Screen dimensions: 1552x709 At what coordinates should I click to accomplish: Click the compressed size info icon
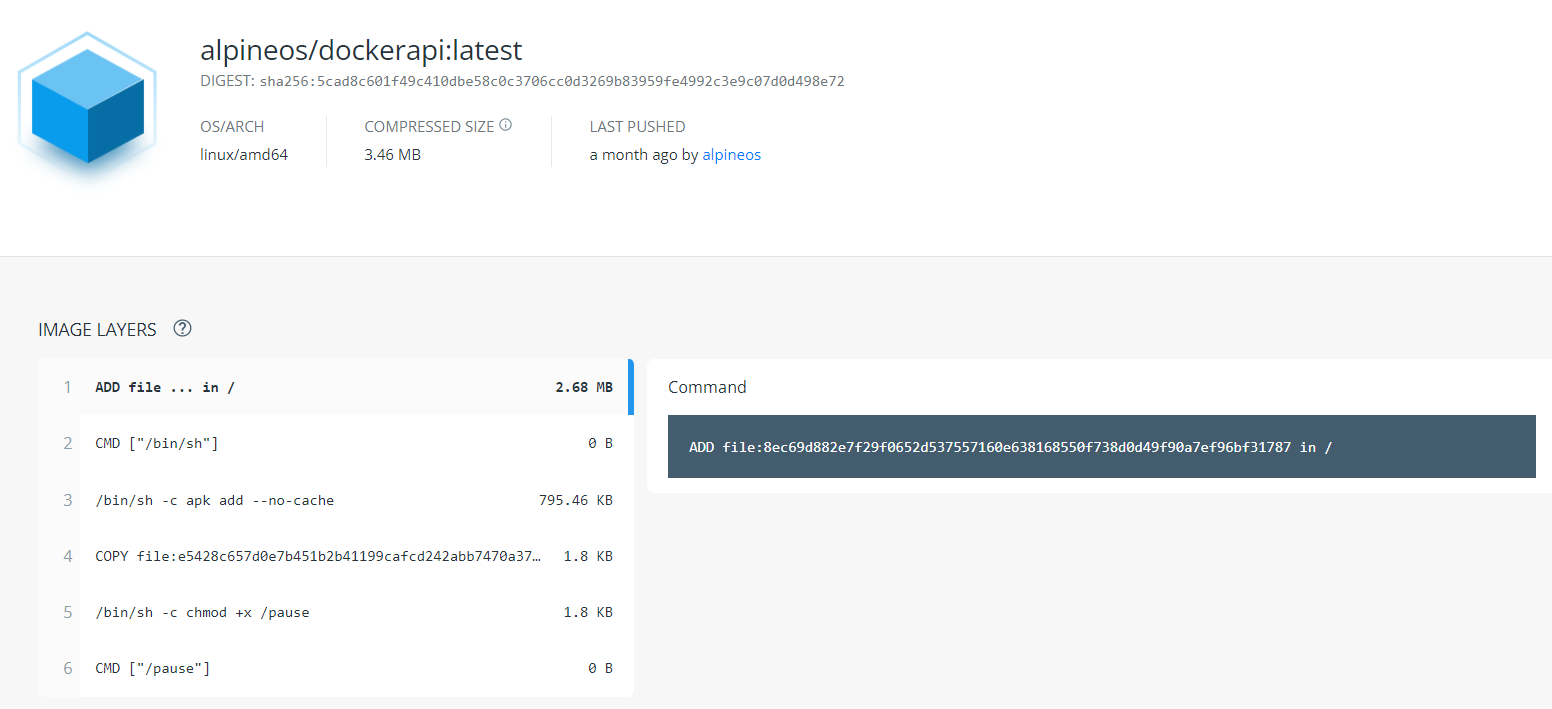click(x=506, y=125)
